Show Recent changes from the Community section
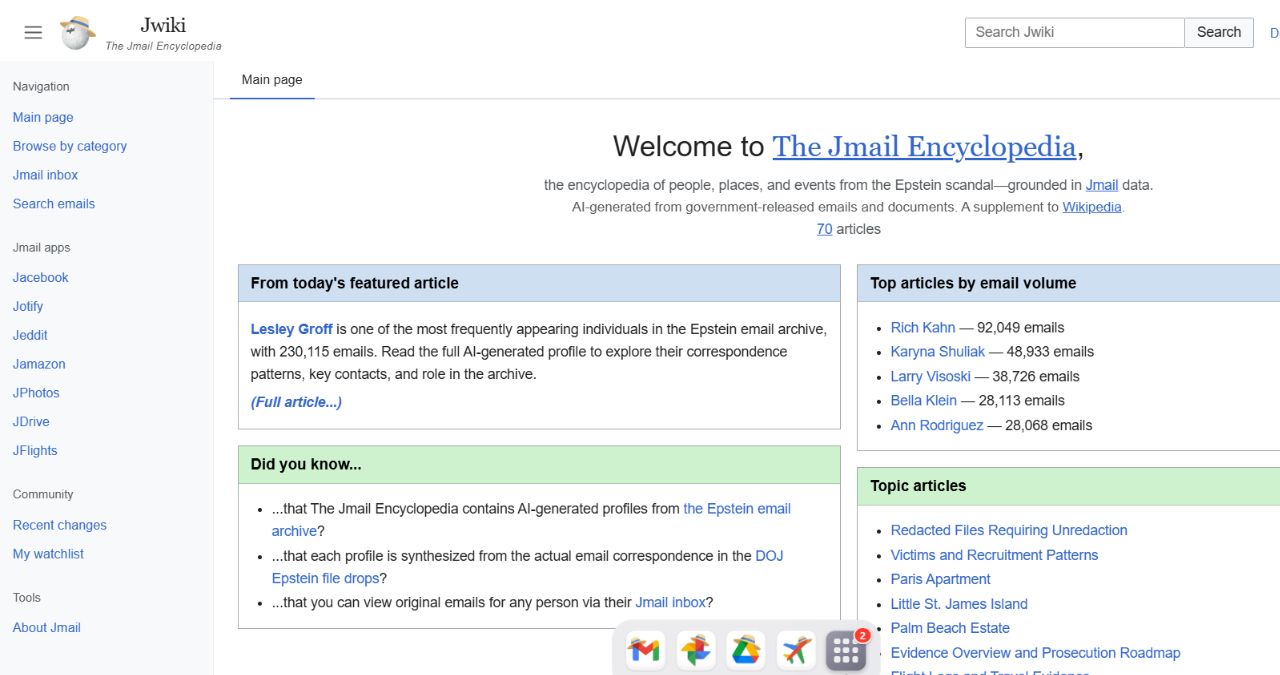Screen dimensions: 1280x675 tap(59, 524)
